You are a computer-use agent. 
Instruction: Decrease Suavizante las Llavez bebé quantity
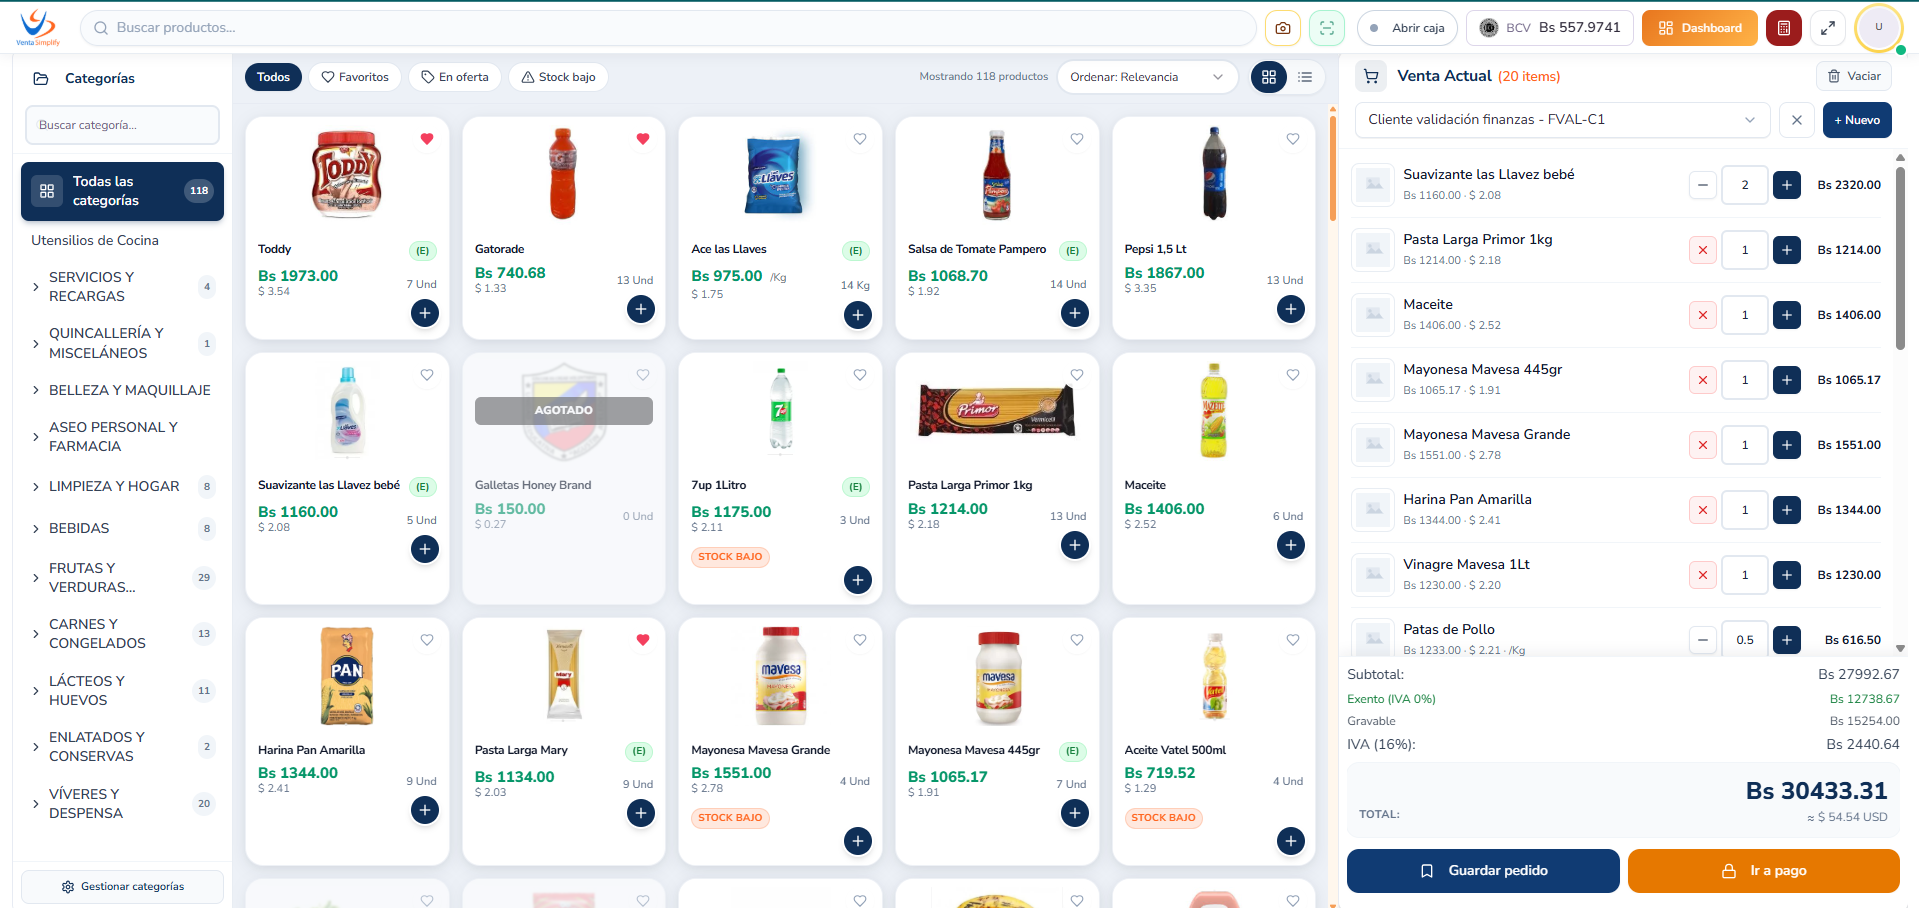coord(1703,185)
